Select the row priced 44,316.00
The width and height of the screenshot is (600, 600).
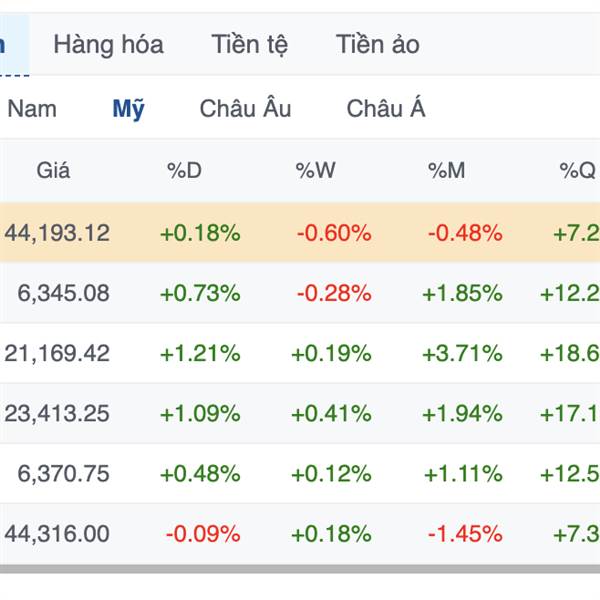[300, 534]
